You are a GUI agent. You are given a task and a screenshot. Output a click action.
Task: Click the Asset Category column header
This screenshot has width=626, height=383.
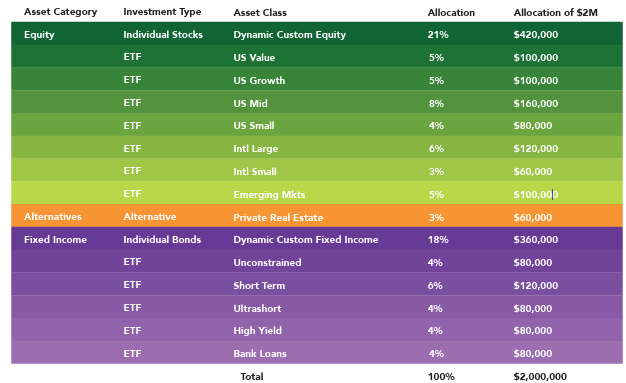tap(60, 12)
